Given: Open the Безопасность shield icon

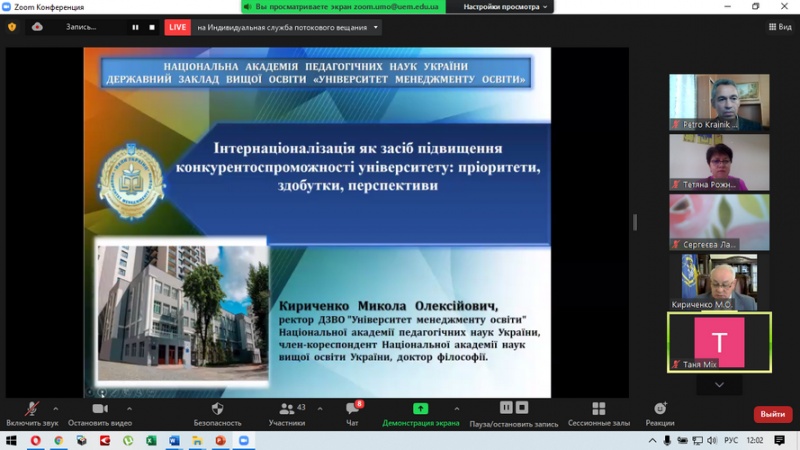Looking at the screenshot, I should tap(217, 409).
